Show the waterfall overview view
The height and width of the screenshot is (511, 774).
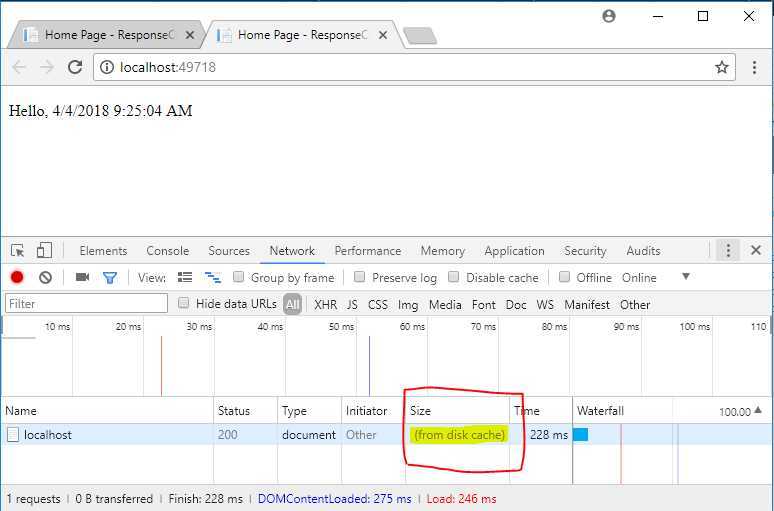pyautogui.click(x=213, y=277)
